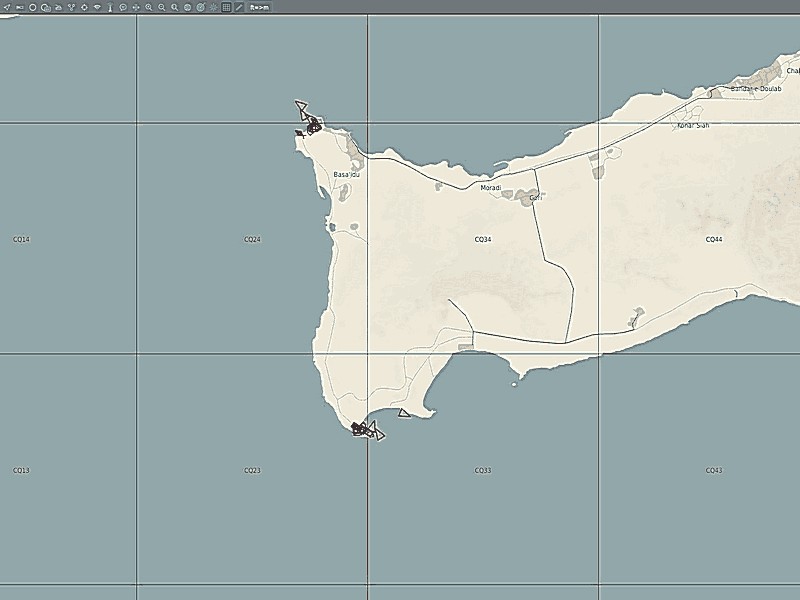This screenshot has width=800, height=600.
Task: Open the speech bubble chat icon
Action: (x=123, y=7)
